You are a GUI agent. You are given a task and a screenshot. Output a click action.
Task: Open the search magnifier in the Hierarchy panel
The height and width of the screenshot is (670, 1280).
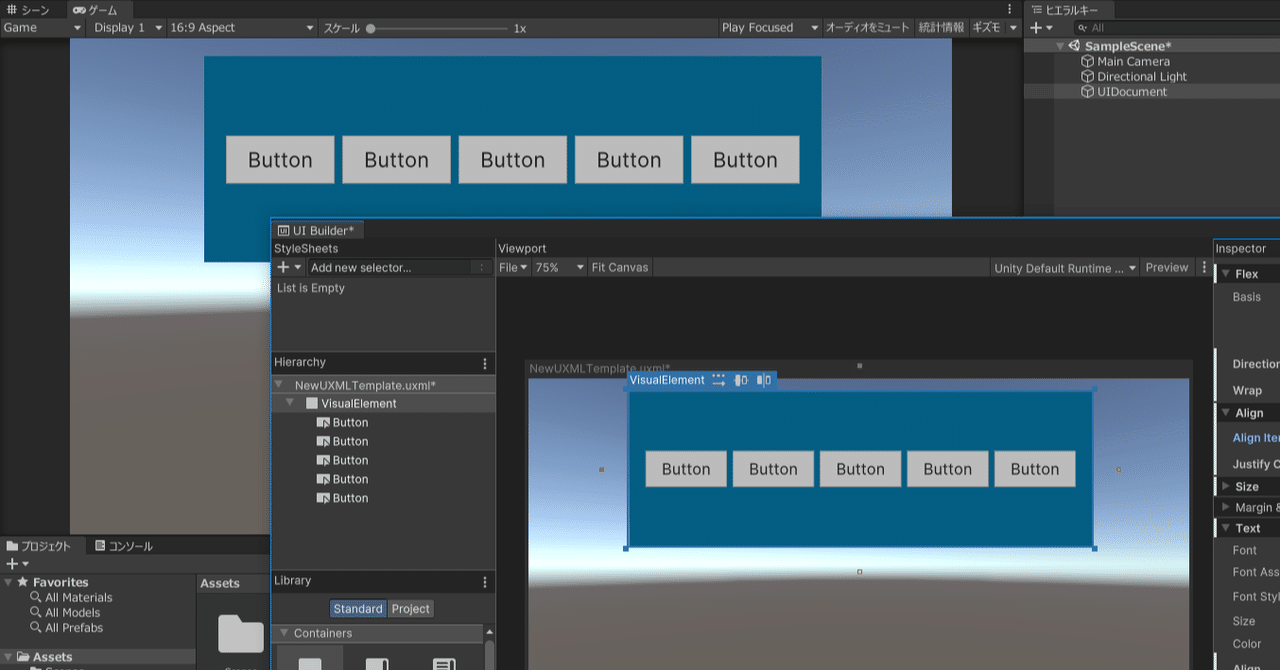(x=1082, y=28)
